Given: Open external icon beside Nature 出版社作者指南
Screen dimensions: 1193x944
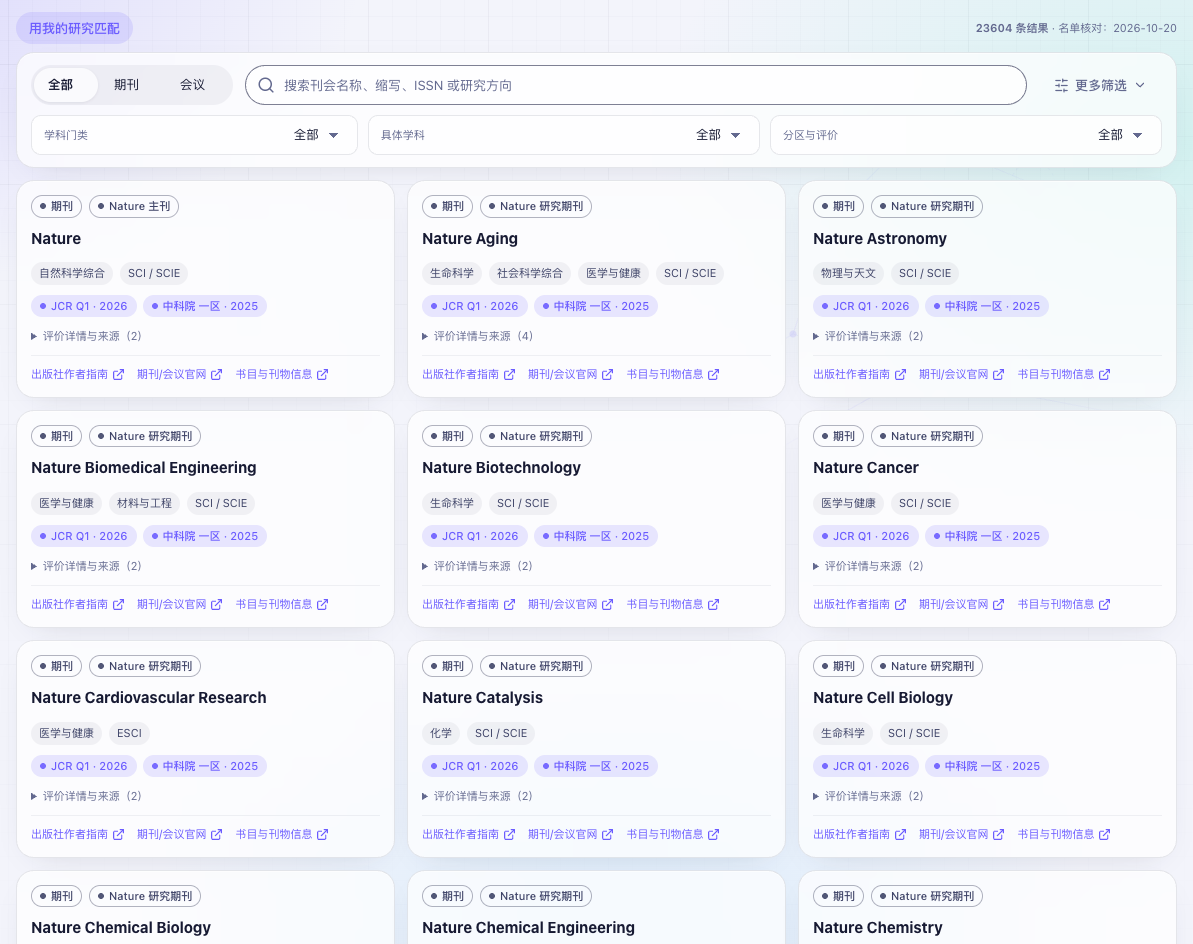Looking at the screenshot, I should [119, 374].
